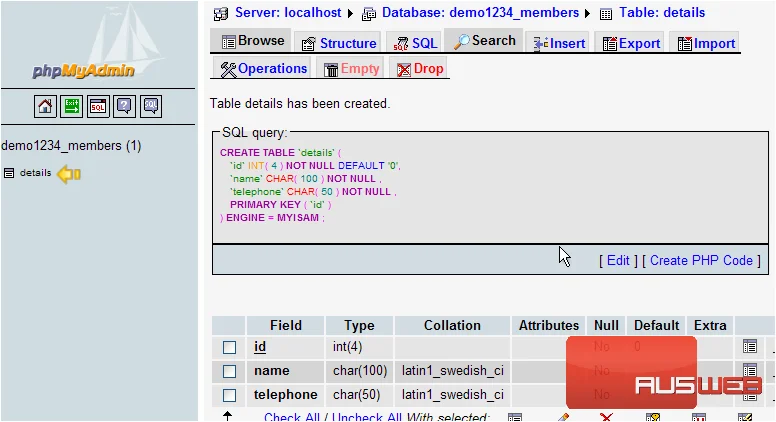Viewport: 776px width, 422px height.
Task: Click the pencil Change icon in With selected
Action: [563, 418]
